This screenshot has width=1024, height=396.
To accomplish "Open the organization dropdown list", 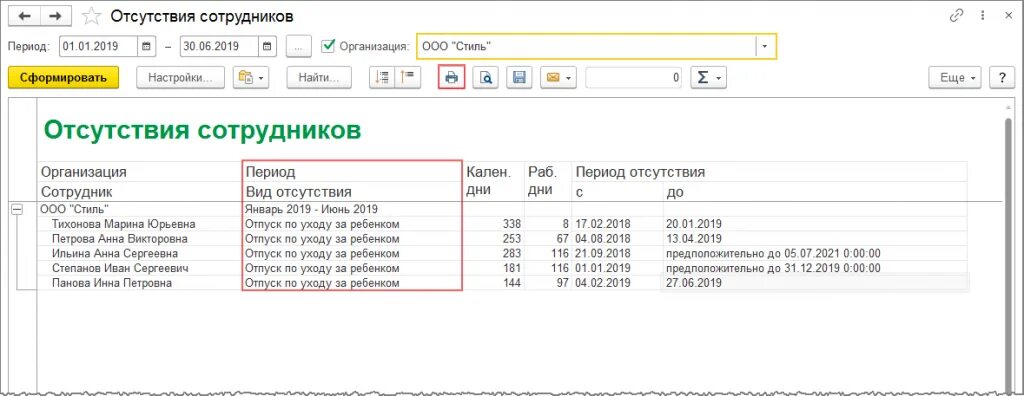I will click(x=766, y=46).
